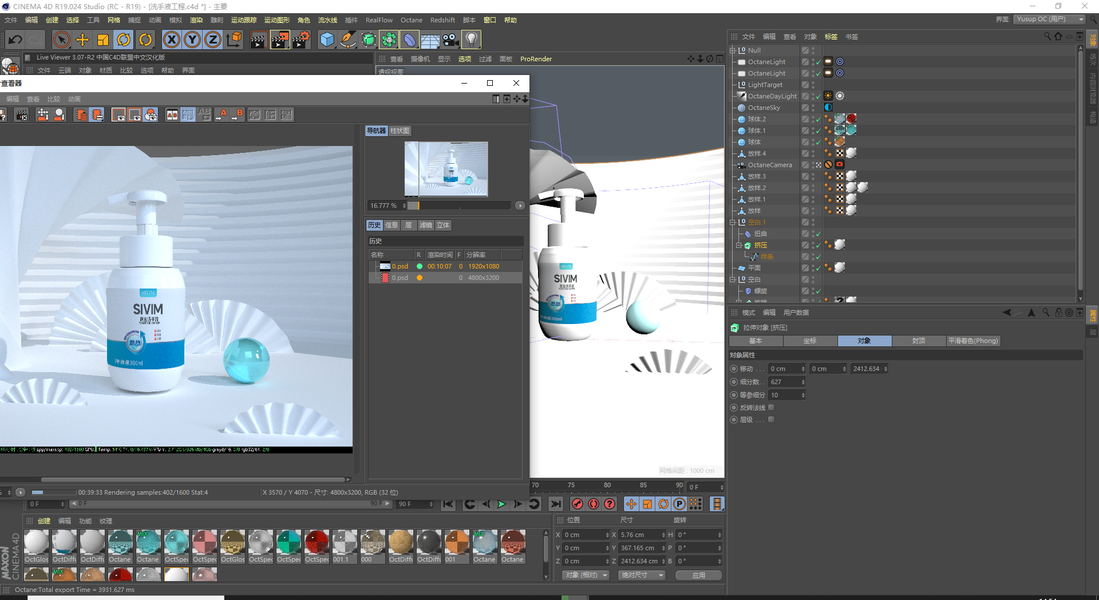Toggle OctaneDayLight enable check mark
This screenshot has width=1099, height=600.
point(818,96)
